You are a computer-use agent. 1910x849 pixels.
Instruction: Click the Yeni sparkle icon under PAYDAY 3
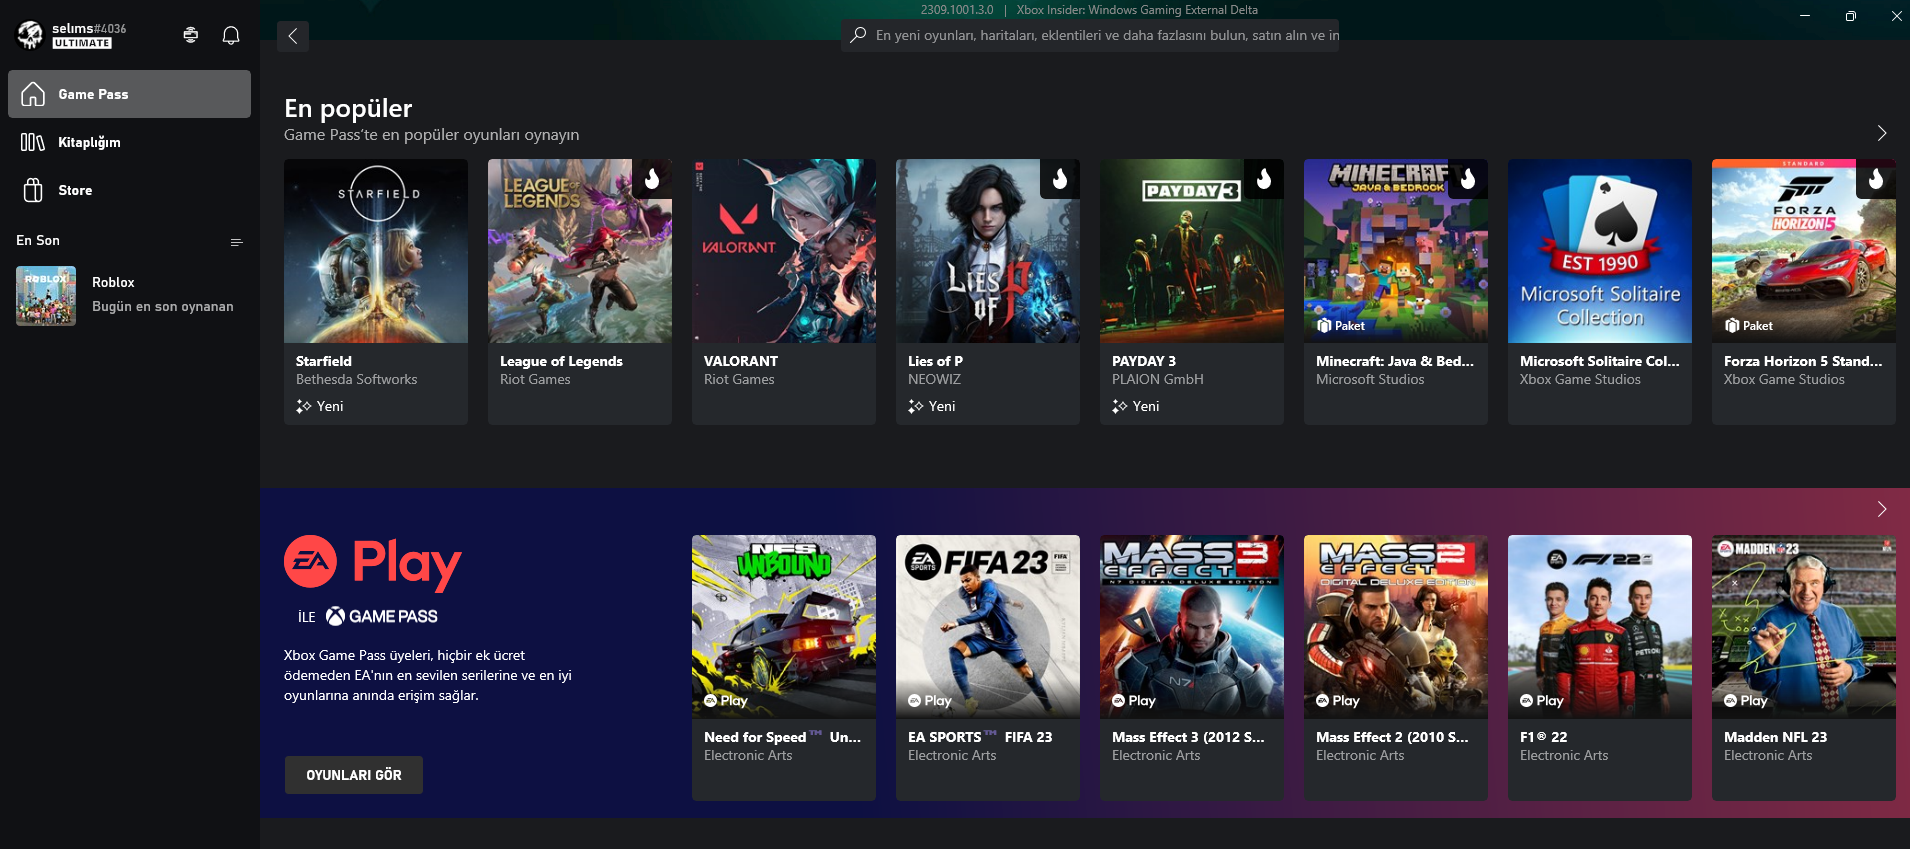tap(1119, 406)
